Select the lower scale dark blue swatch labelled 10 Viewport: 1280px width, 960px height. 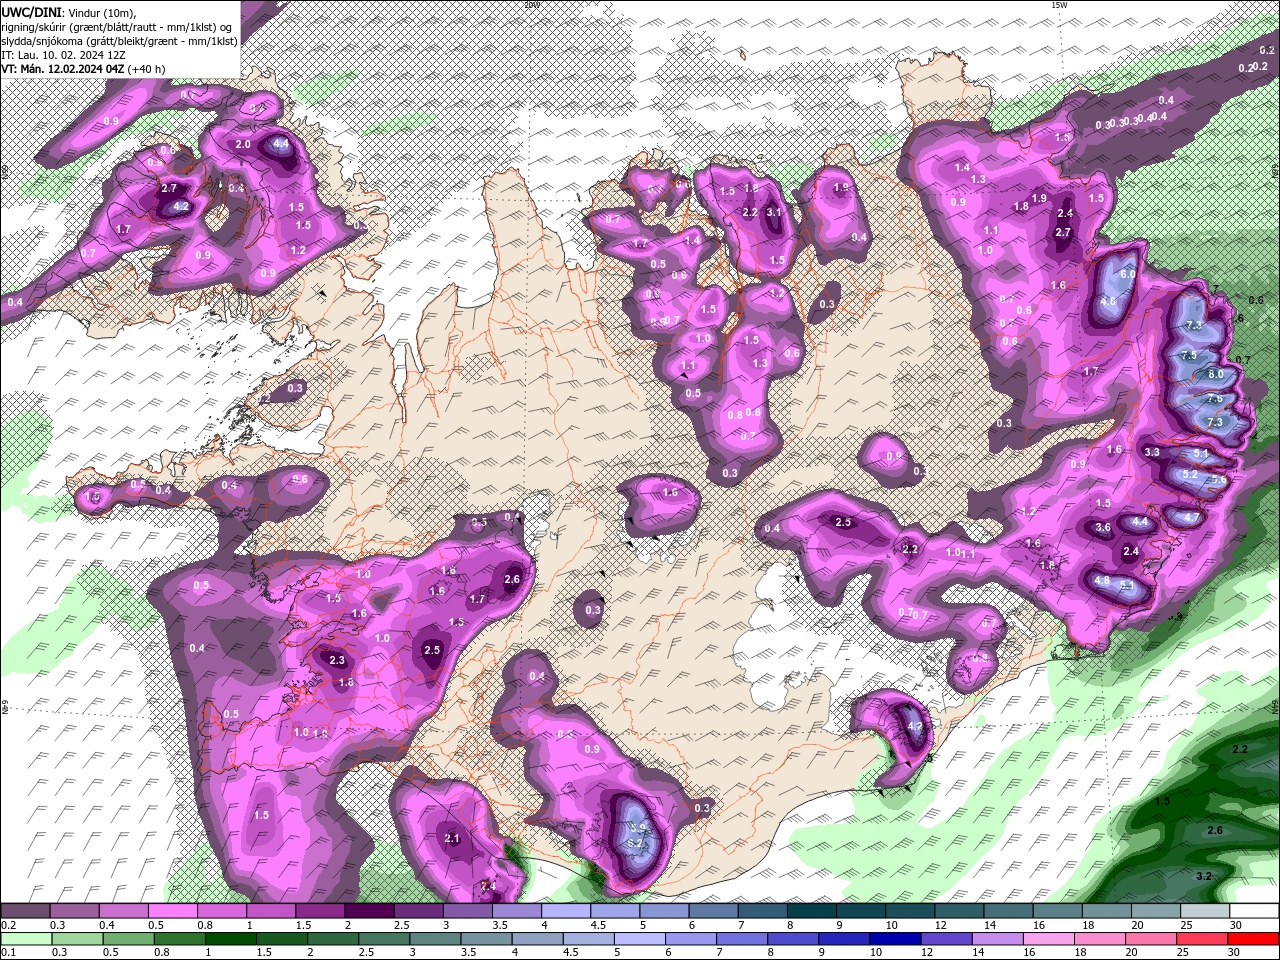click(x=896, y=938)
